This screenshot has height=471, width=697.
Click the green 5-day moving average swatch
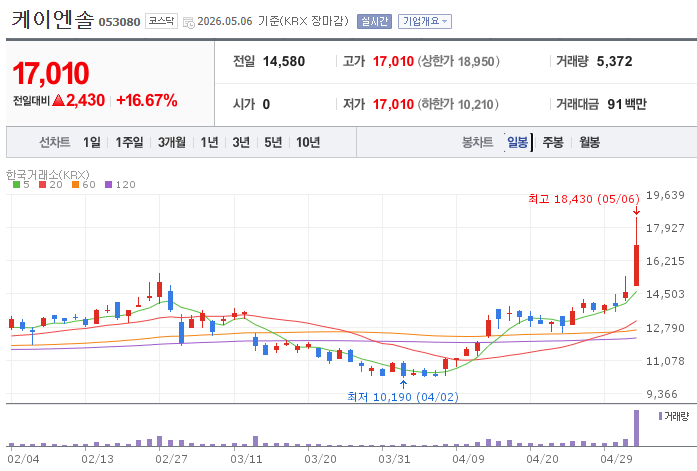pyautogui.click(x=16, y=184)
